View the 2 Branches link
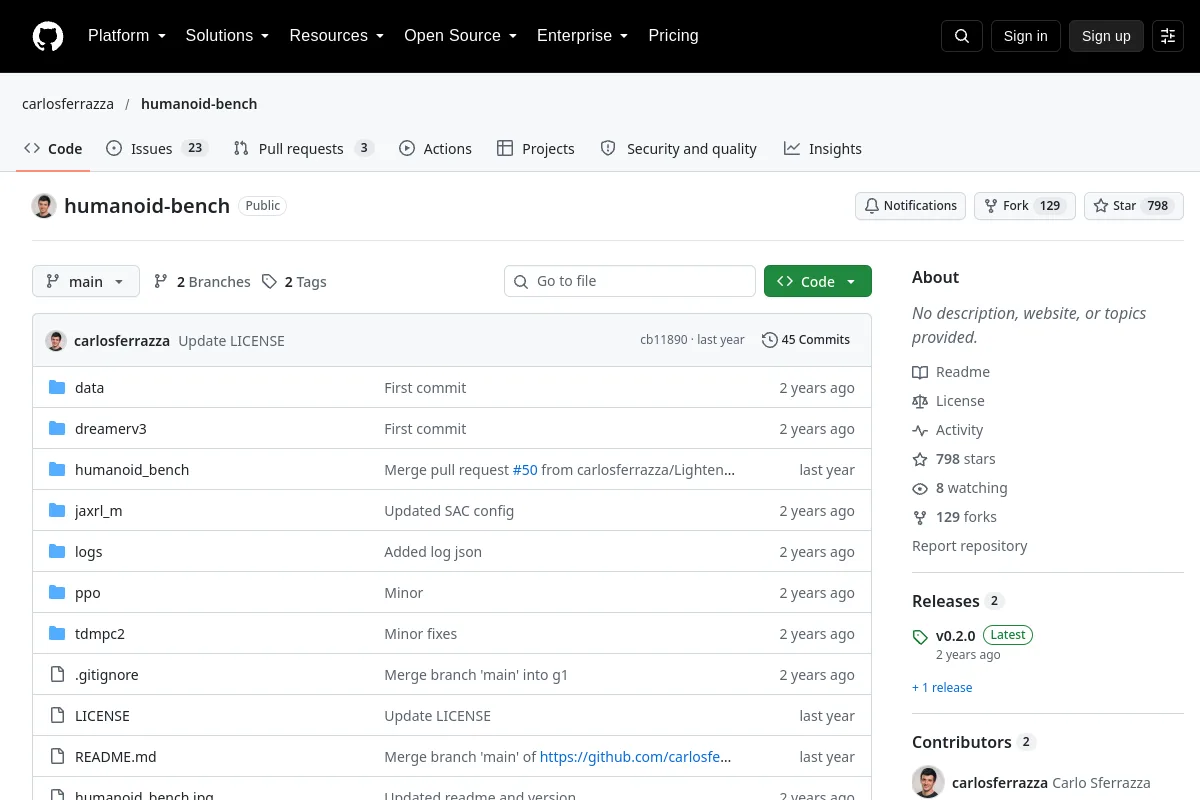1200x800 pixels. pos(202,282)
